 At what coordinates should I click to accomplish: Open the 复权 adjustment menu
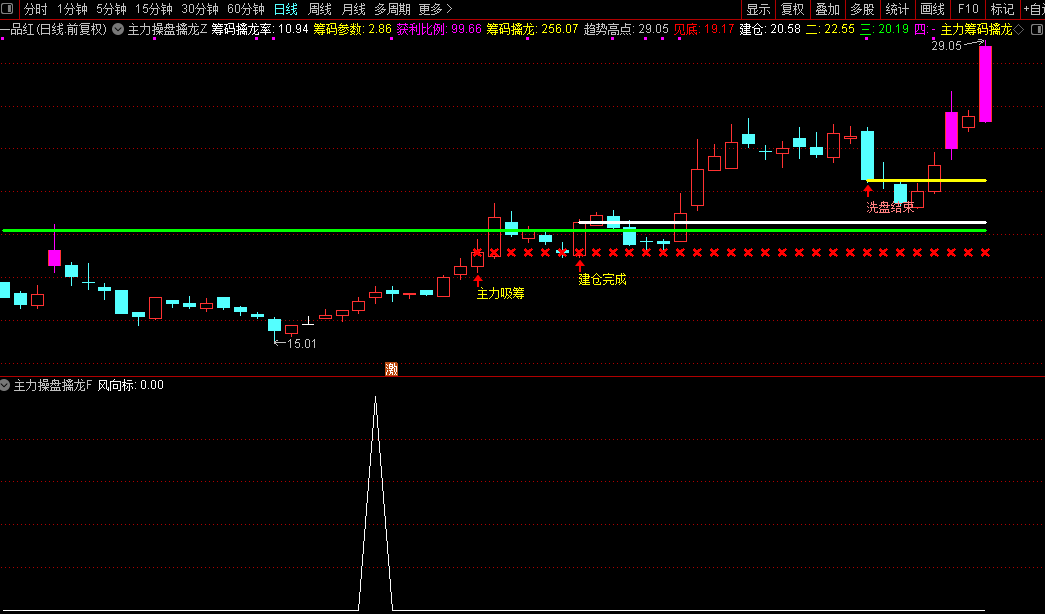click(793, 9)
